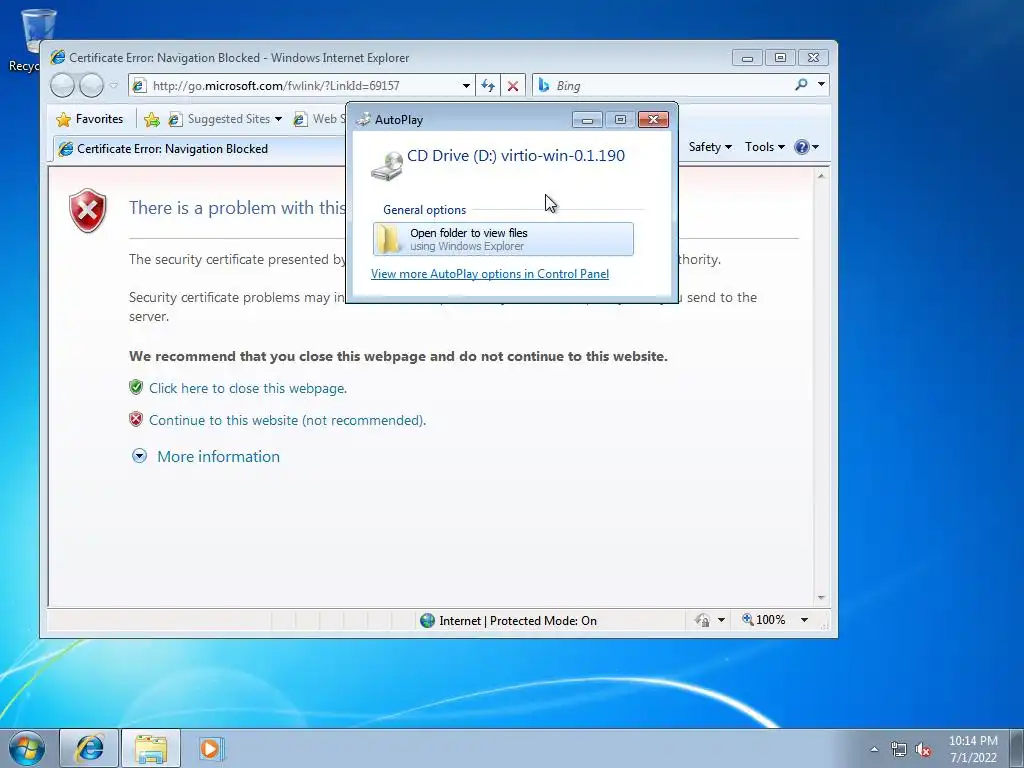
Task: Click the Continue to this website link
Action: coord(287,421)
